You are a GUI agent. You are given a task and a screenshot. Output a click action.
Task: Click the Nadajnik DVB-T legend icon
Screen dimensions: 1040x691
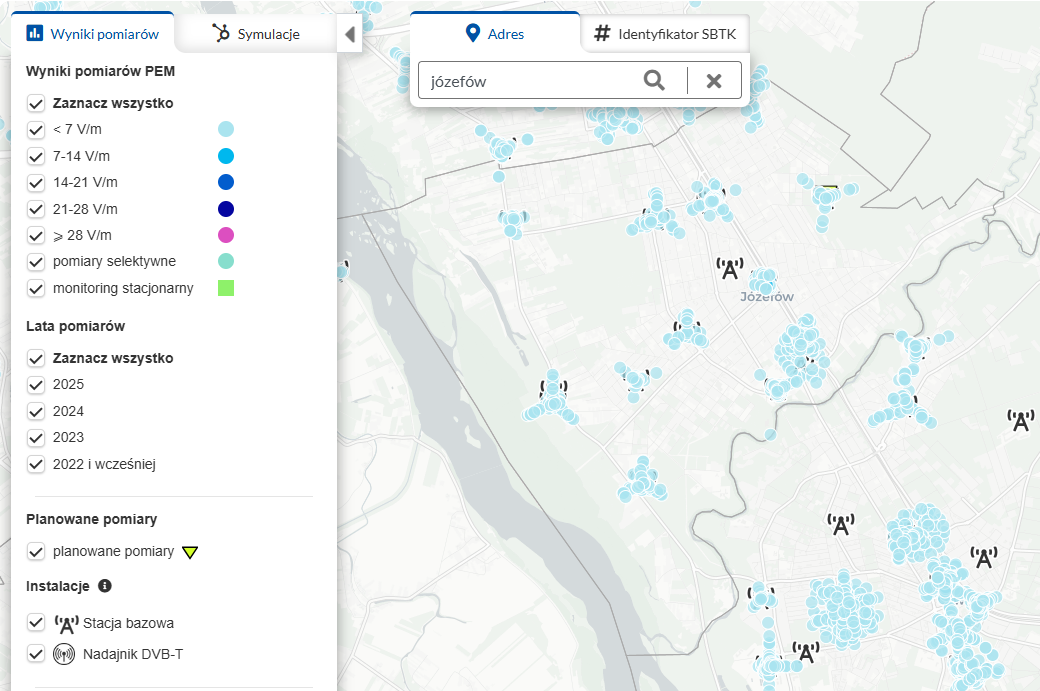tap(64, 655)
